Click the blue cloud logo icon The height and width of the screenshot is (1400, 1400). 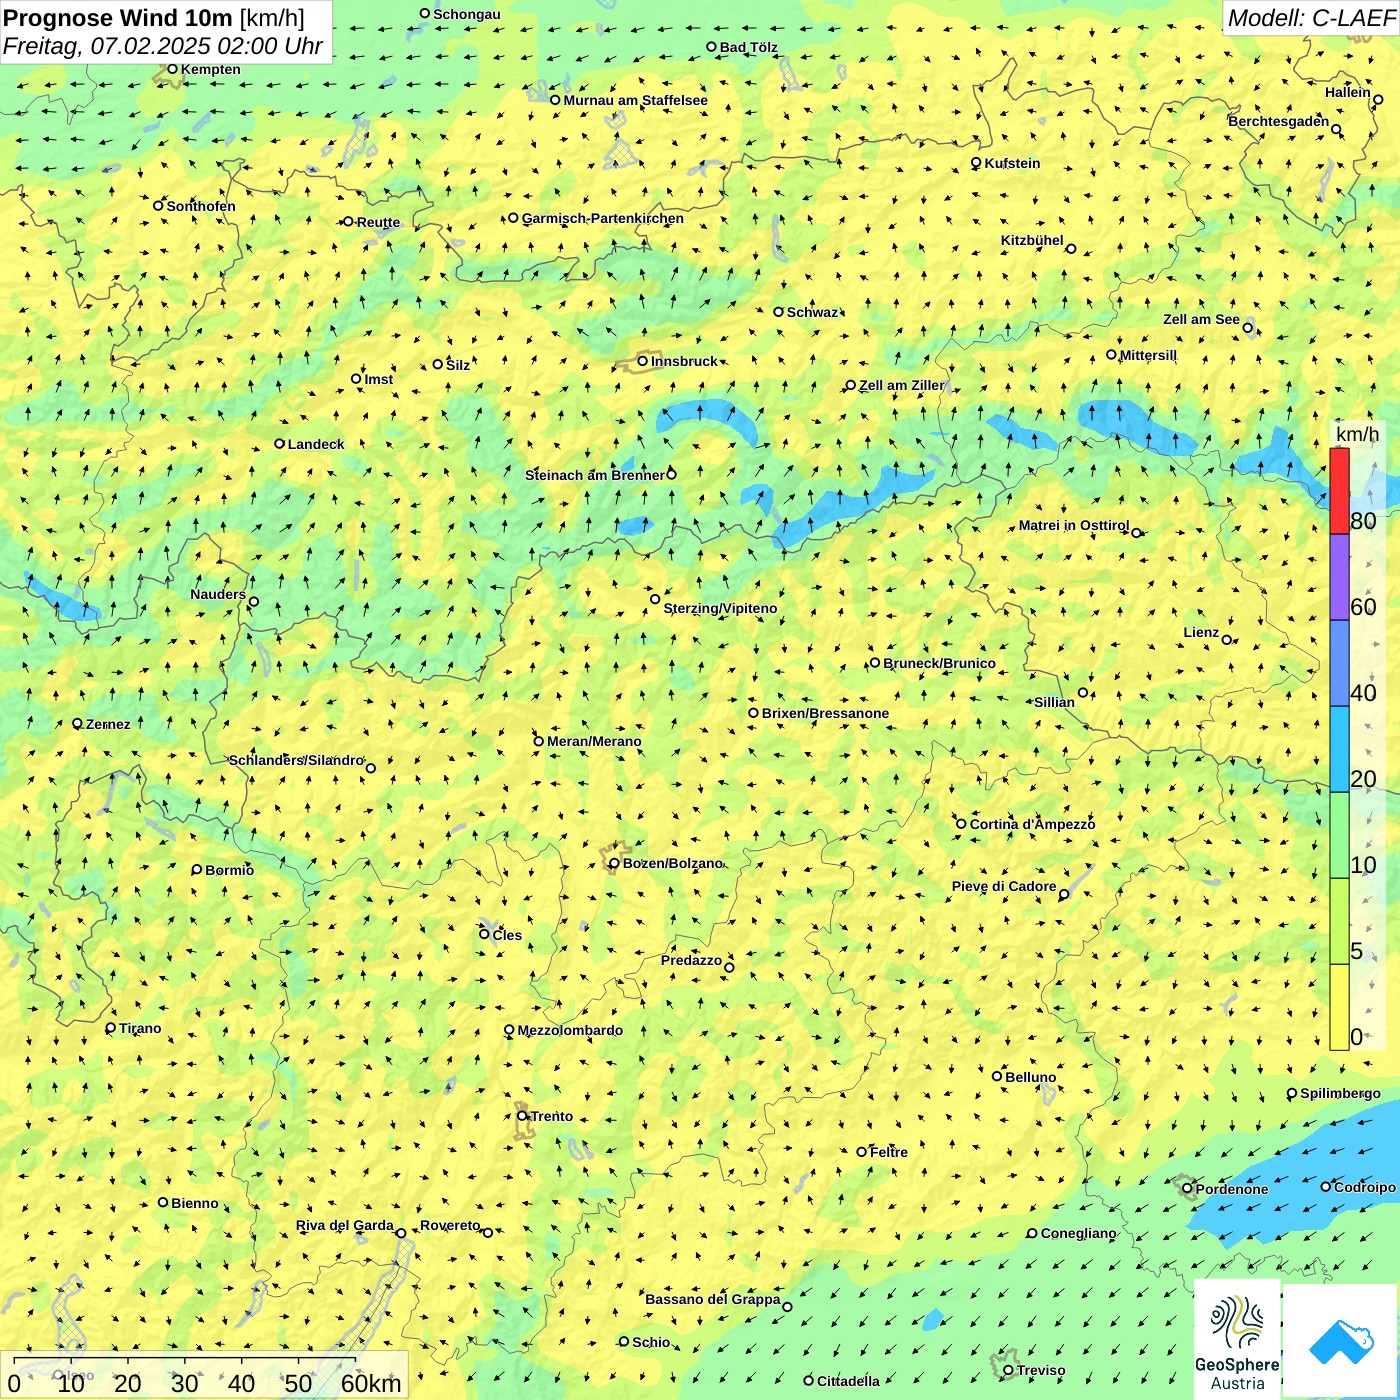[1341, 1341]
